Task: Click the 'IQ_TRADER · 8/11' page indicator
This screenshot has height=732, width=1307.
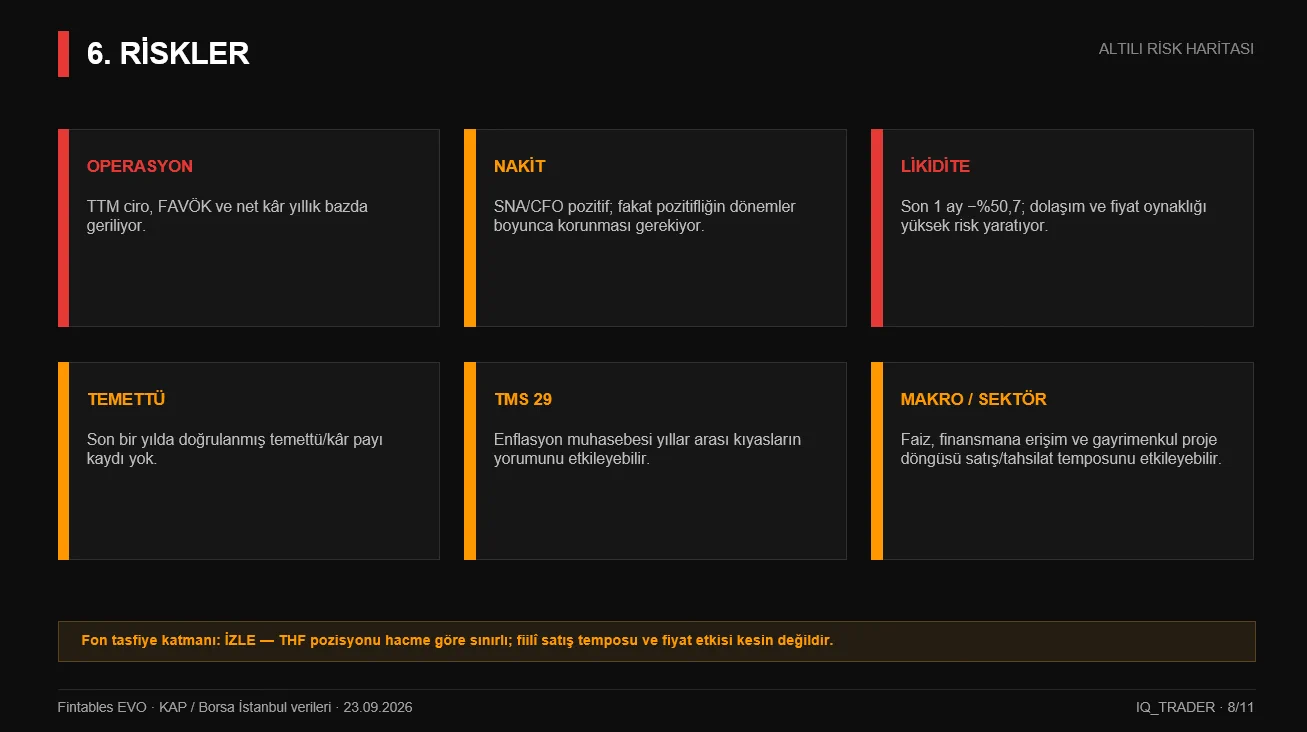Action: 1195,707
